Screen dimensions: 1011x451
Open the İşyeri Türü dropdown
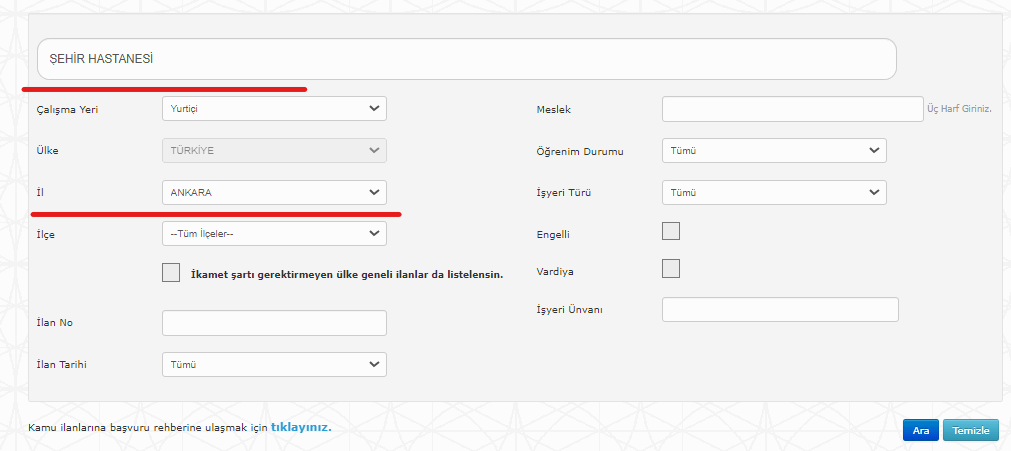[x=774, y=192]
